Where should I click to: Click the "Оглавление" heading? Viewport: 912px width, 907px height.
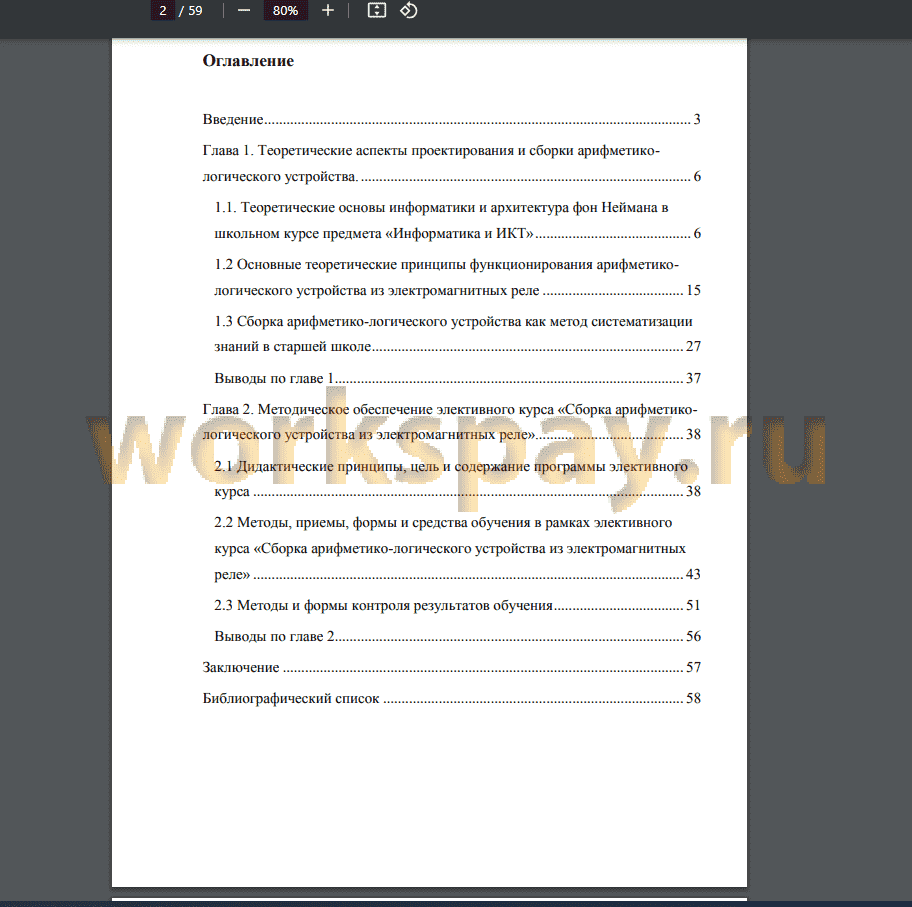[248, 61]
